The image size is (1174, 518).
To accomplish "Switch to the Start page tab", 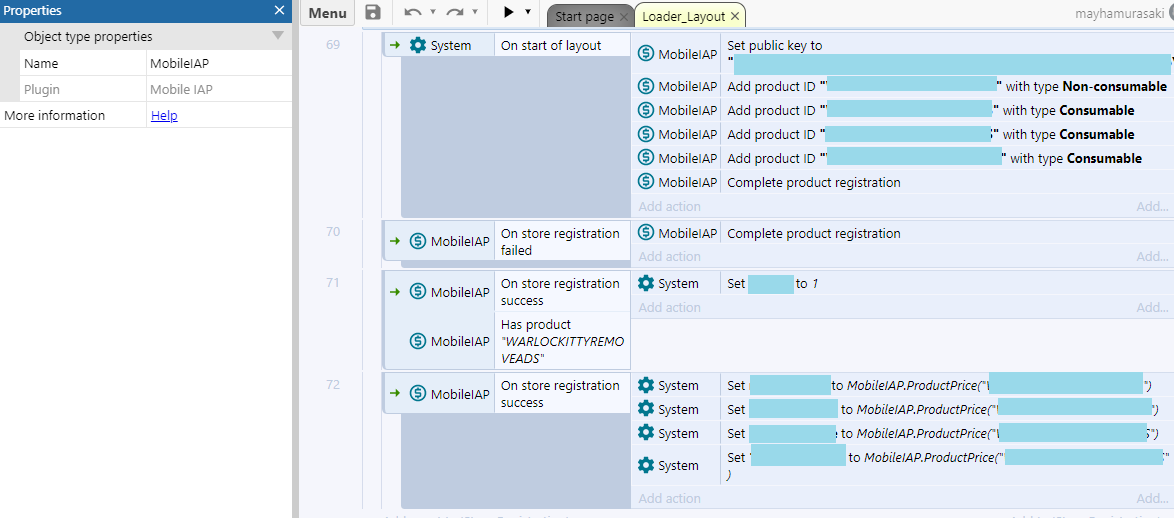I will (585, 16).
